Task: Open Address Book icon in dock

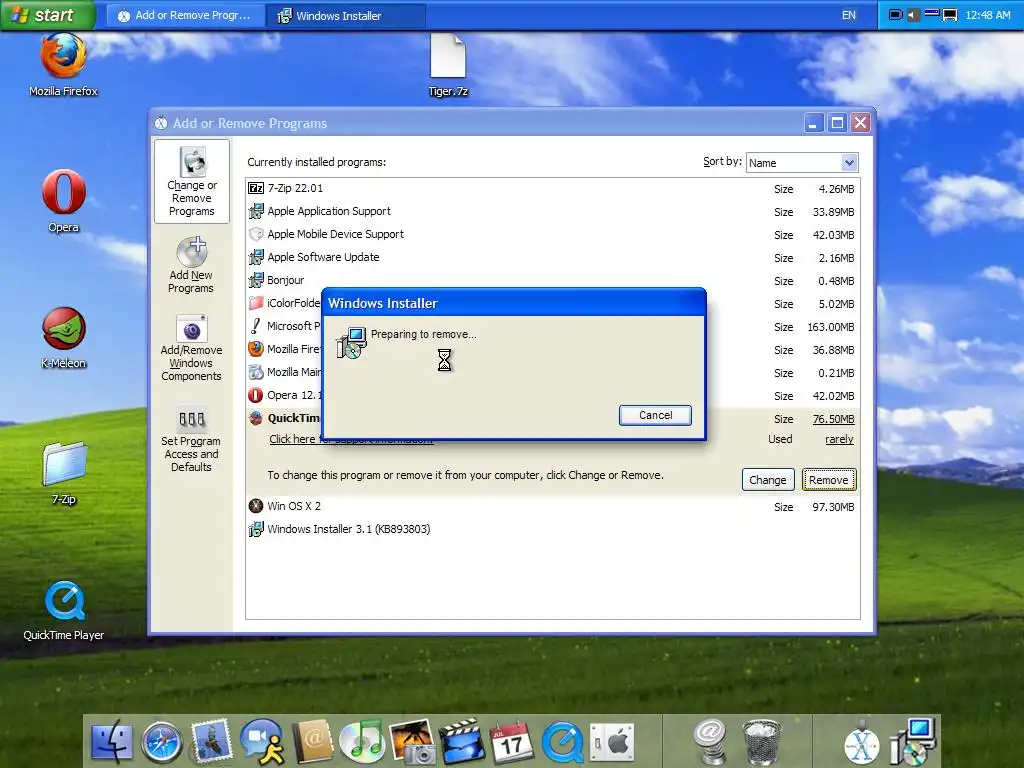Action: point(313,742)
